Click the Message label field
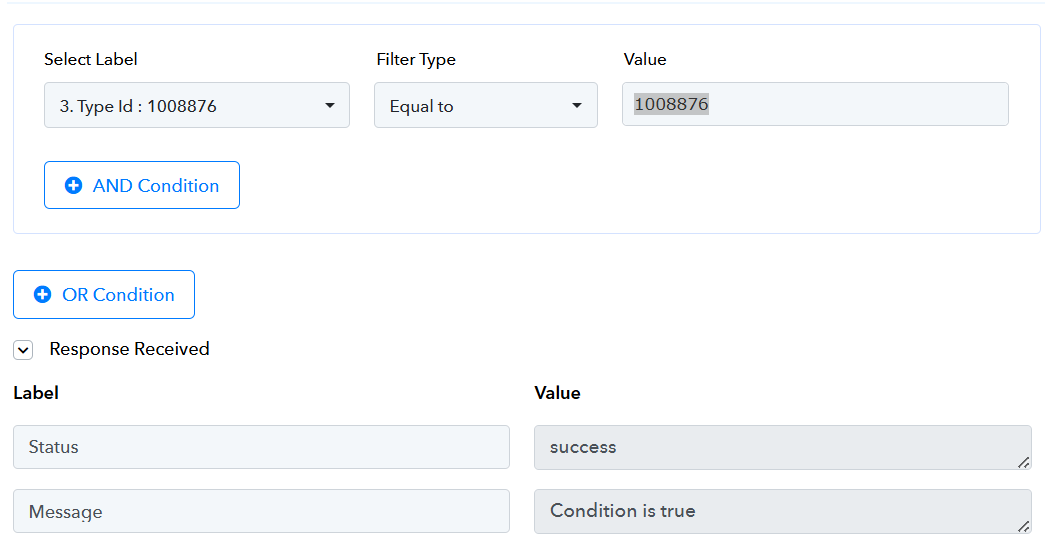This screenshot has width=1045, height=547. point(261,511)
